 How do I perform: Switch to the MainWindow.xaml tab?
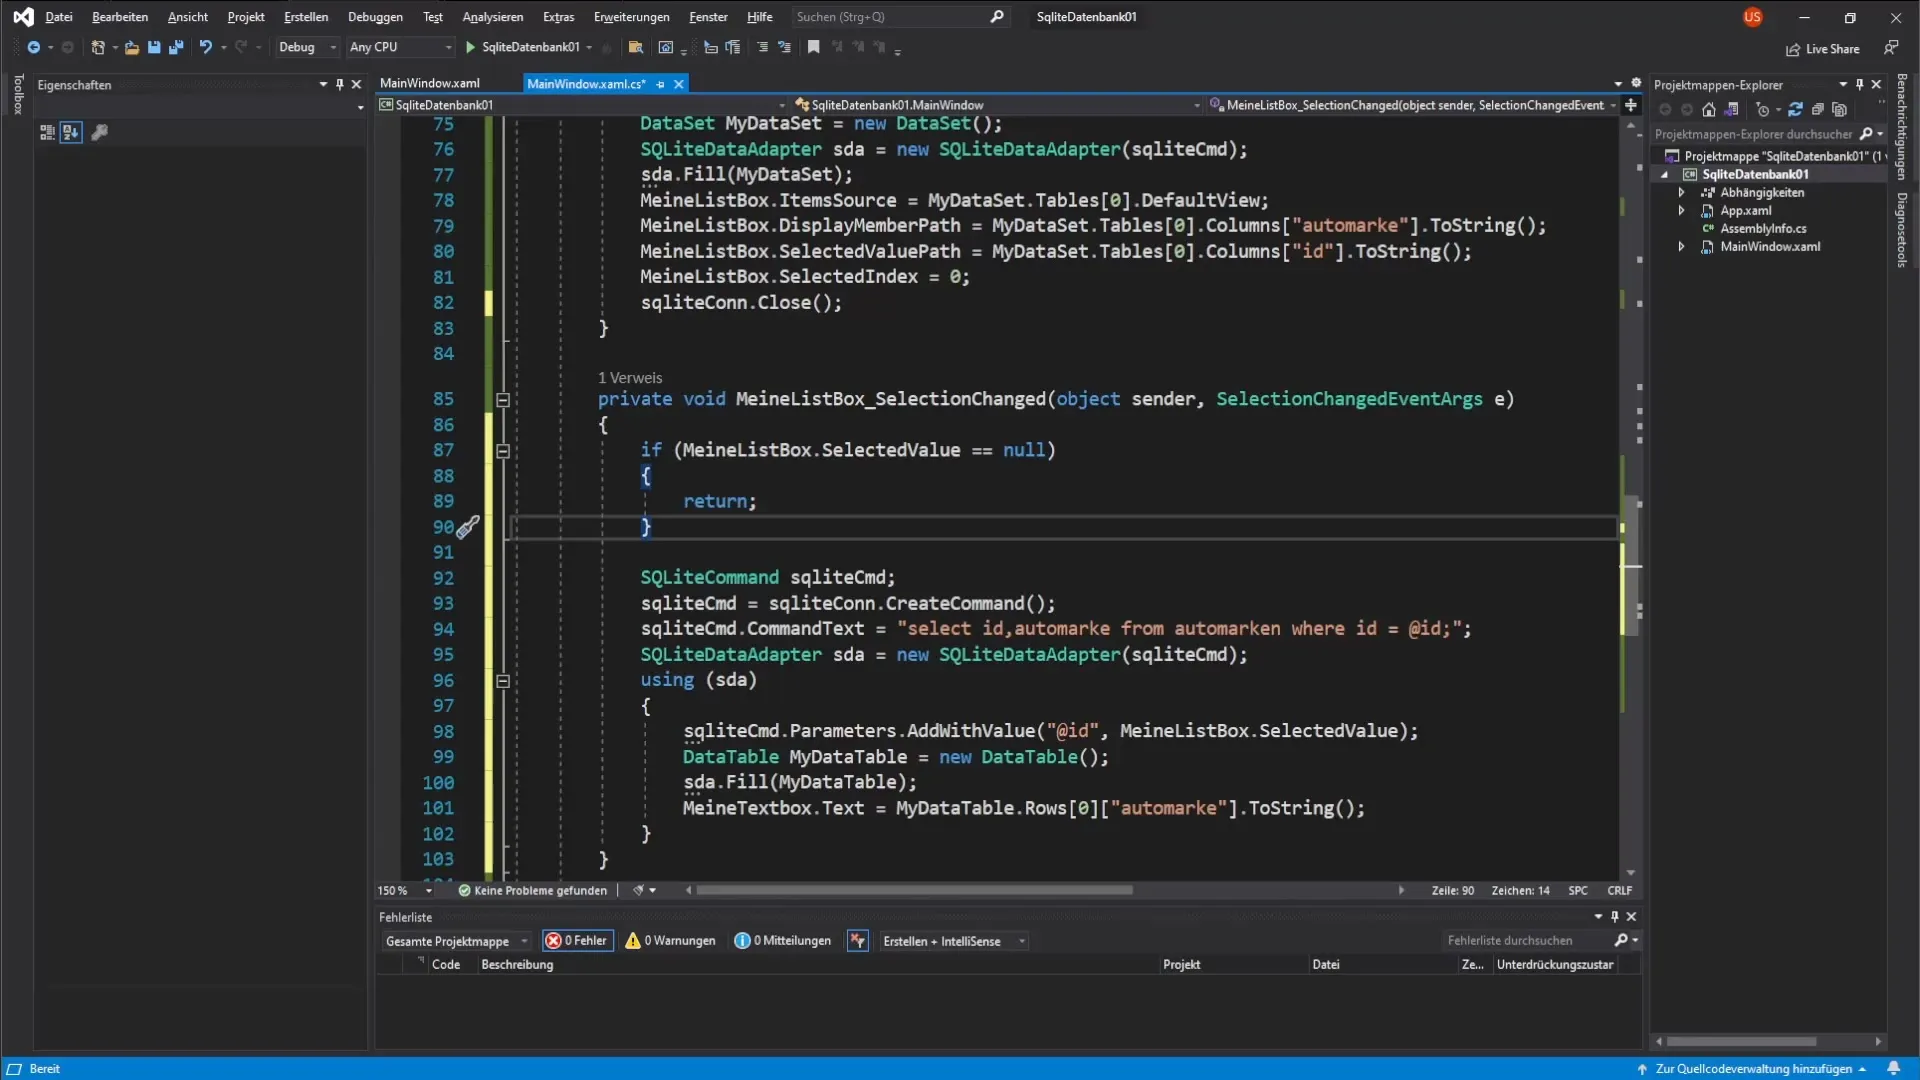(430, 84)
